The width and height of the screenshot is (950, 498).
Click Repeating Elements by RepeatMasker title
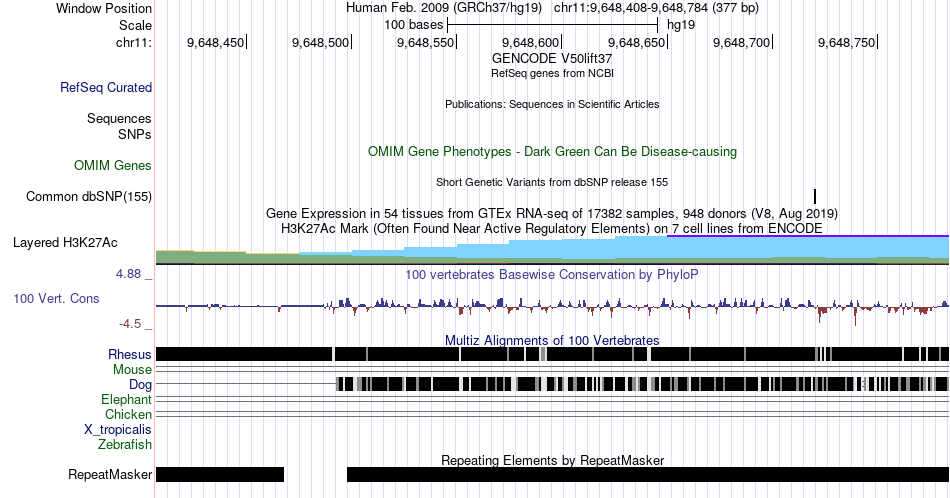point(552,460)
